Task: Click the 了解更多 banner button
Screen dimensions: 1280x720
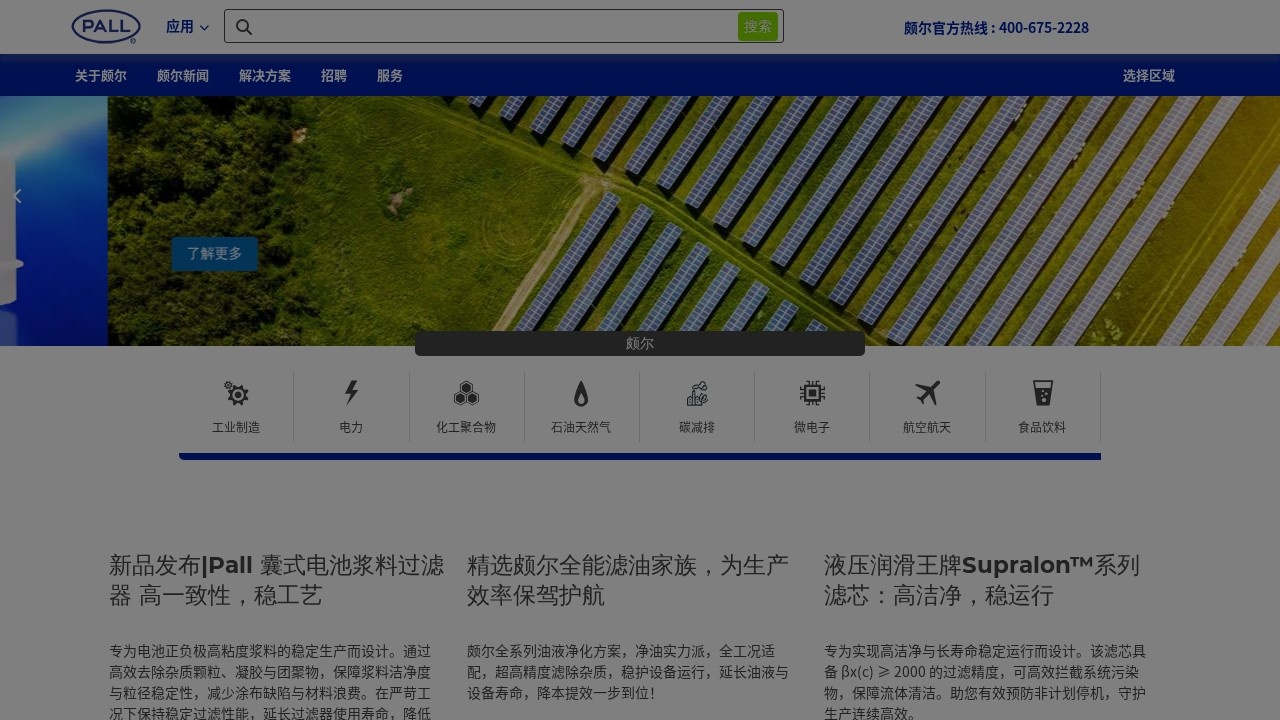Action: click(215, 254)
